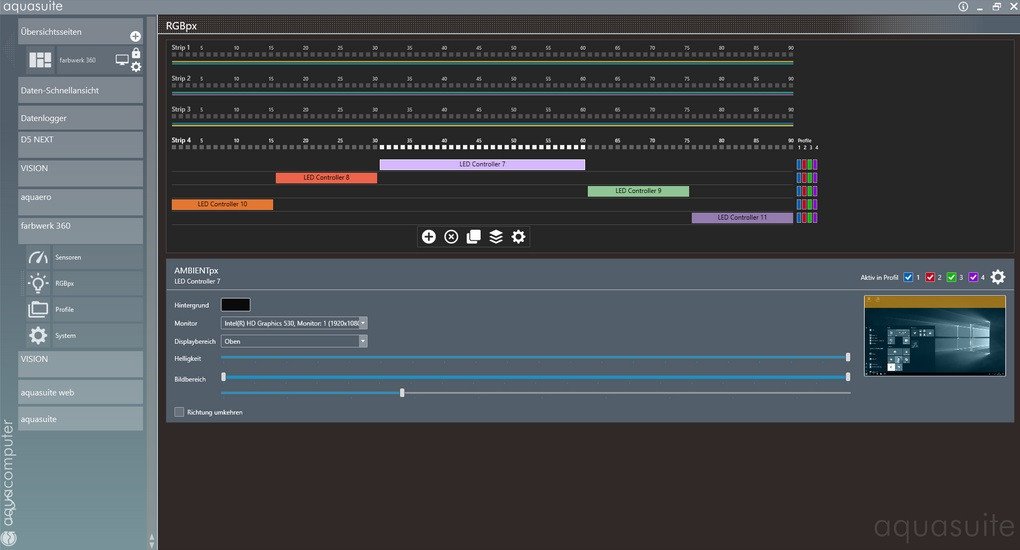Viewport: 1020px width, 550px height.
Task: Expand the Datenlogger section in the sidebar
Action: [x=80, y=118]
